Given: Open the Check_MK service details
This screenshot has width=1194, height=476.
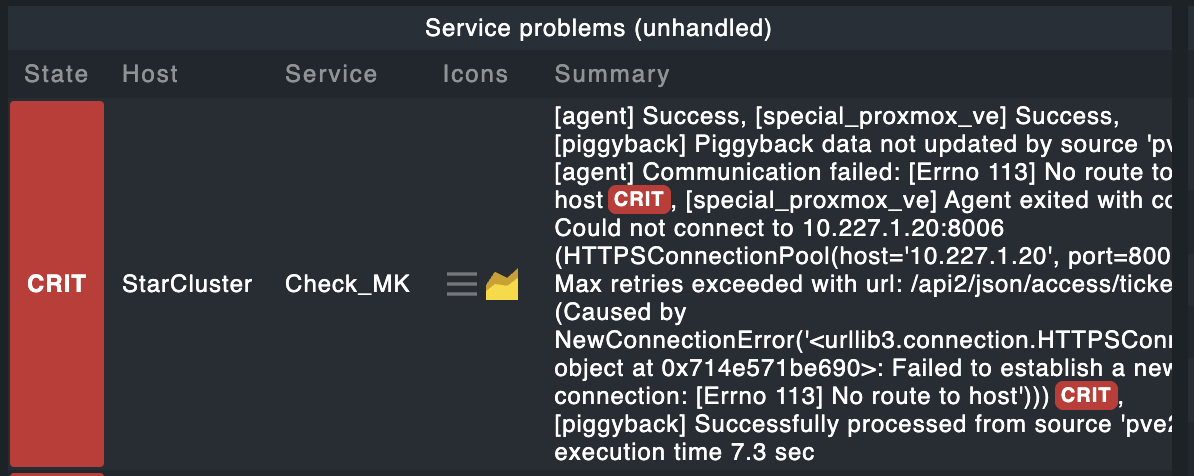Looking at the screenshot, I should pyautogui.click(x=347, y=285).
